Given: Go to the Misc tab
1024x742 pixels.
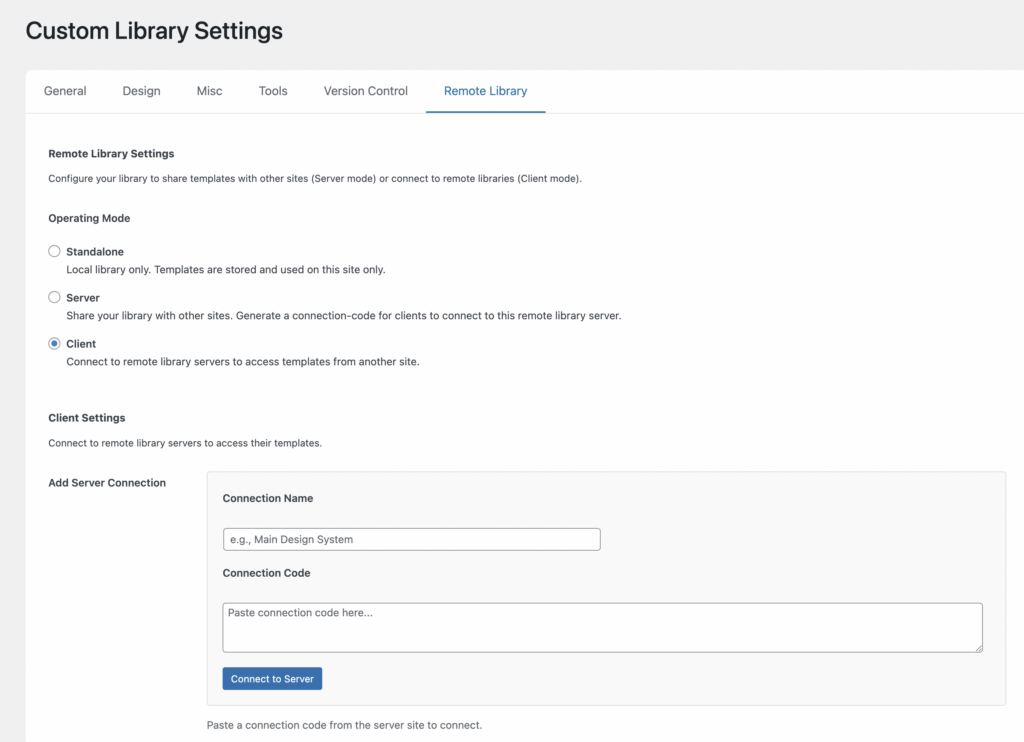Looking at the screenshot, I should click(209, 91).
